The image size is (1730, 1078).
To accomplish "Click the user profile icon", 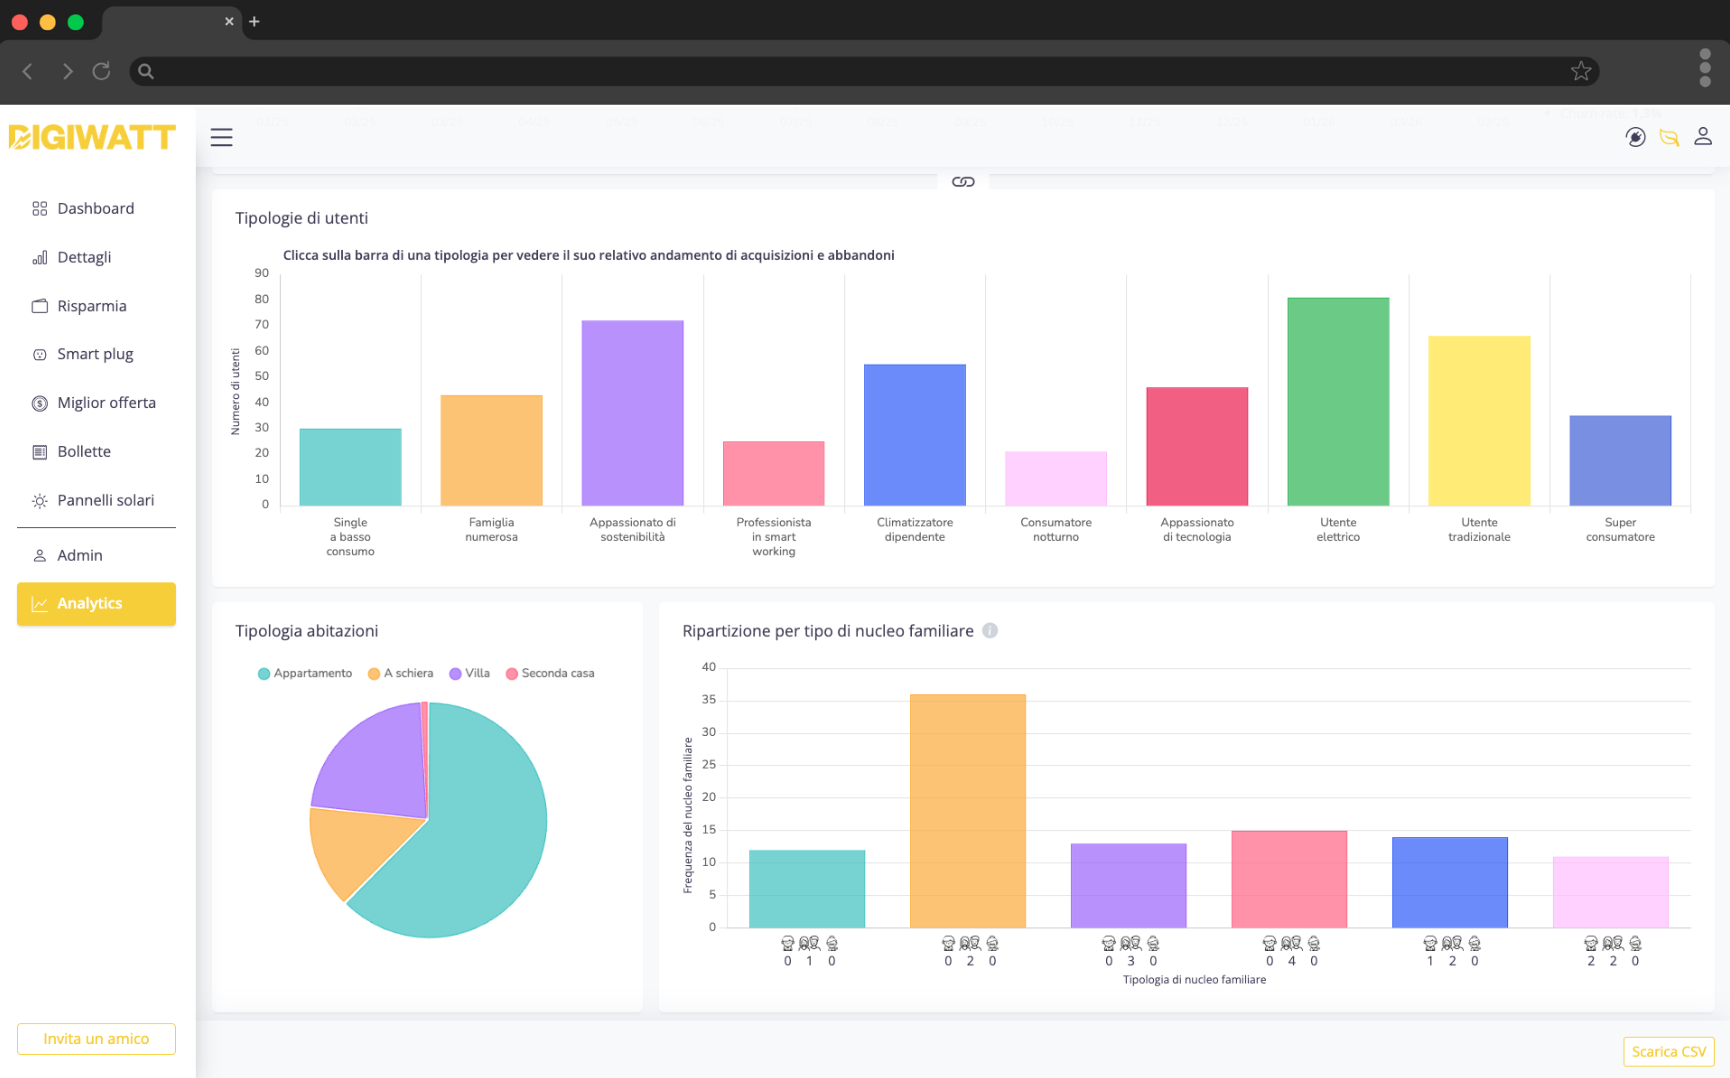I will pos(1702,137).
